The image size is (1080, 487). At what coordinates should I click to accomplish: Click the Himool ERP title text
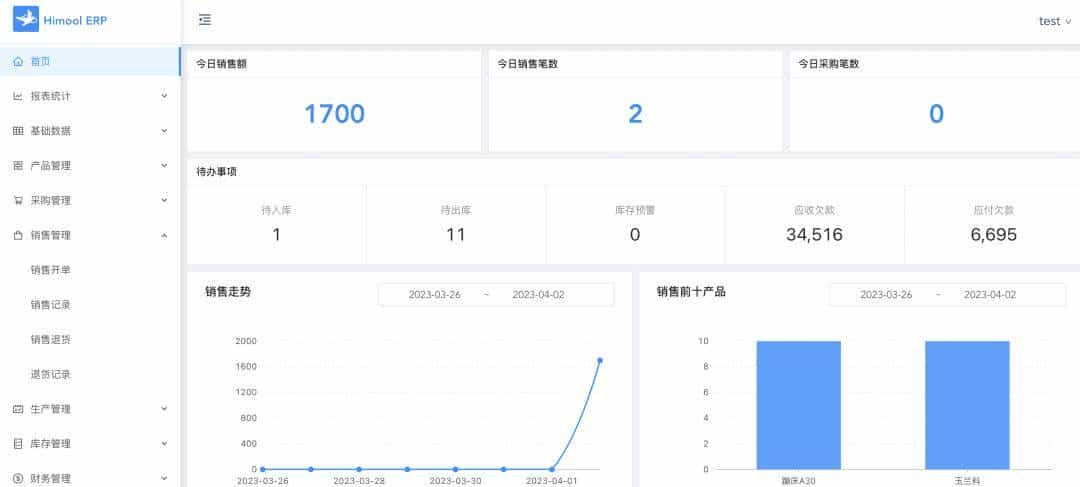coord(75,21)
